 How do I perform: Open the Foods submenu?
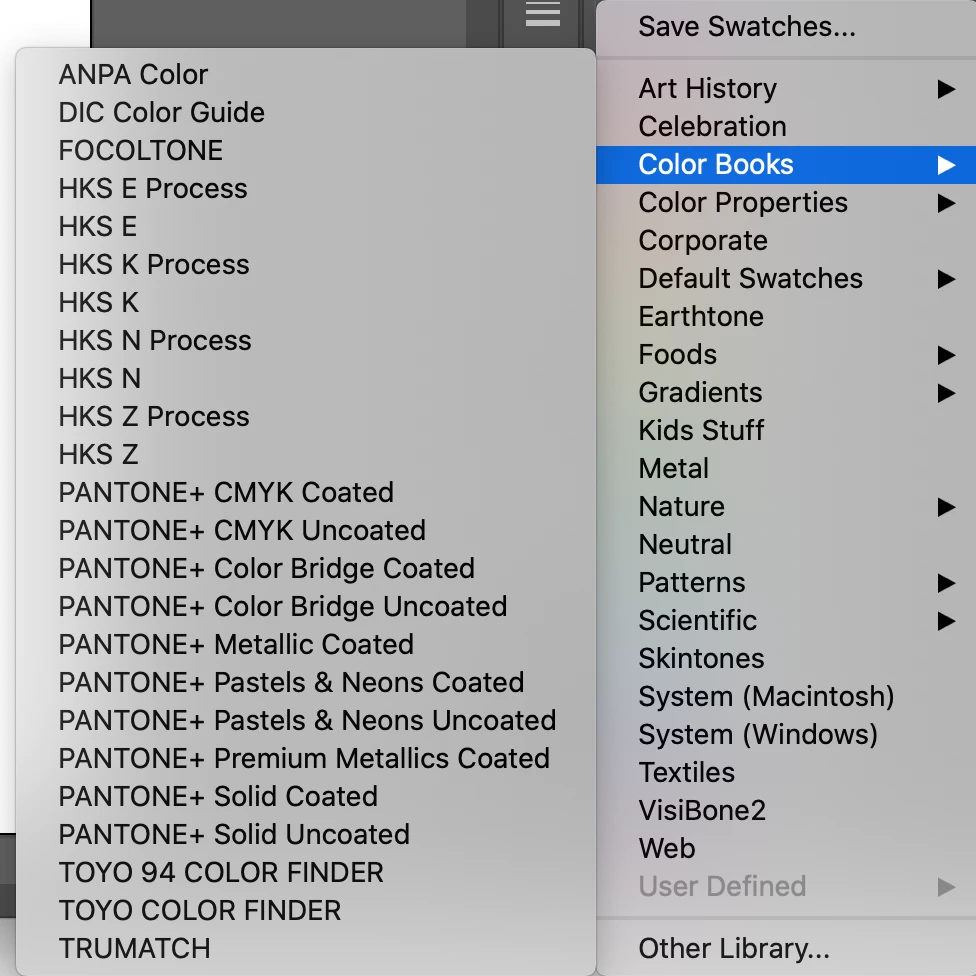pos(786,355)
